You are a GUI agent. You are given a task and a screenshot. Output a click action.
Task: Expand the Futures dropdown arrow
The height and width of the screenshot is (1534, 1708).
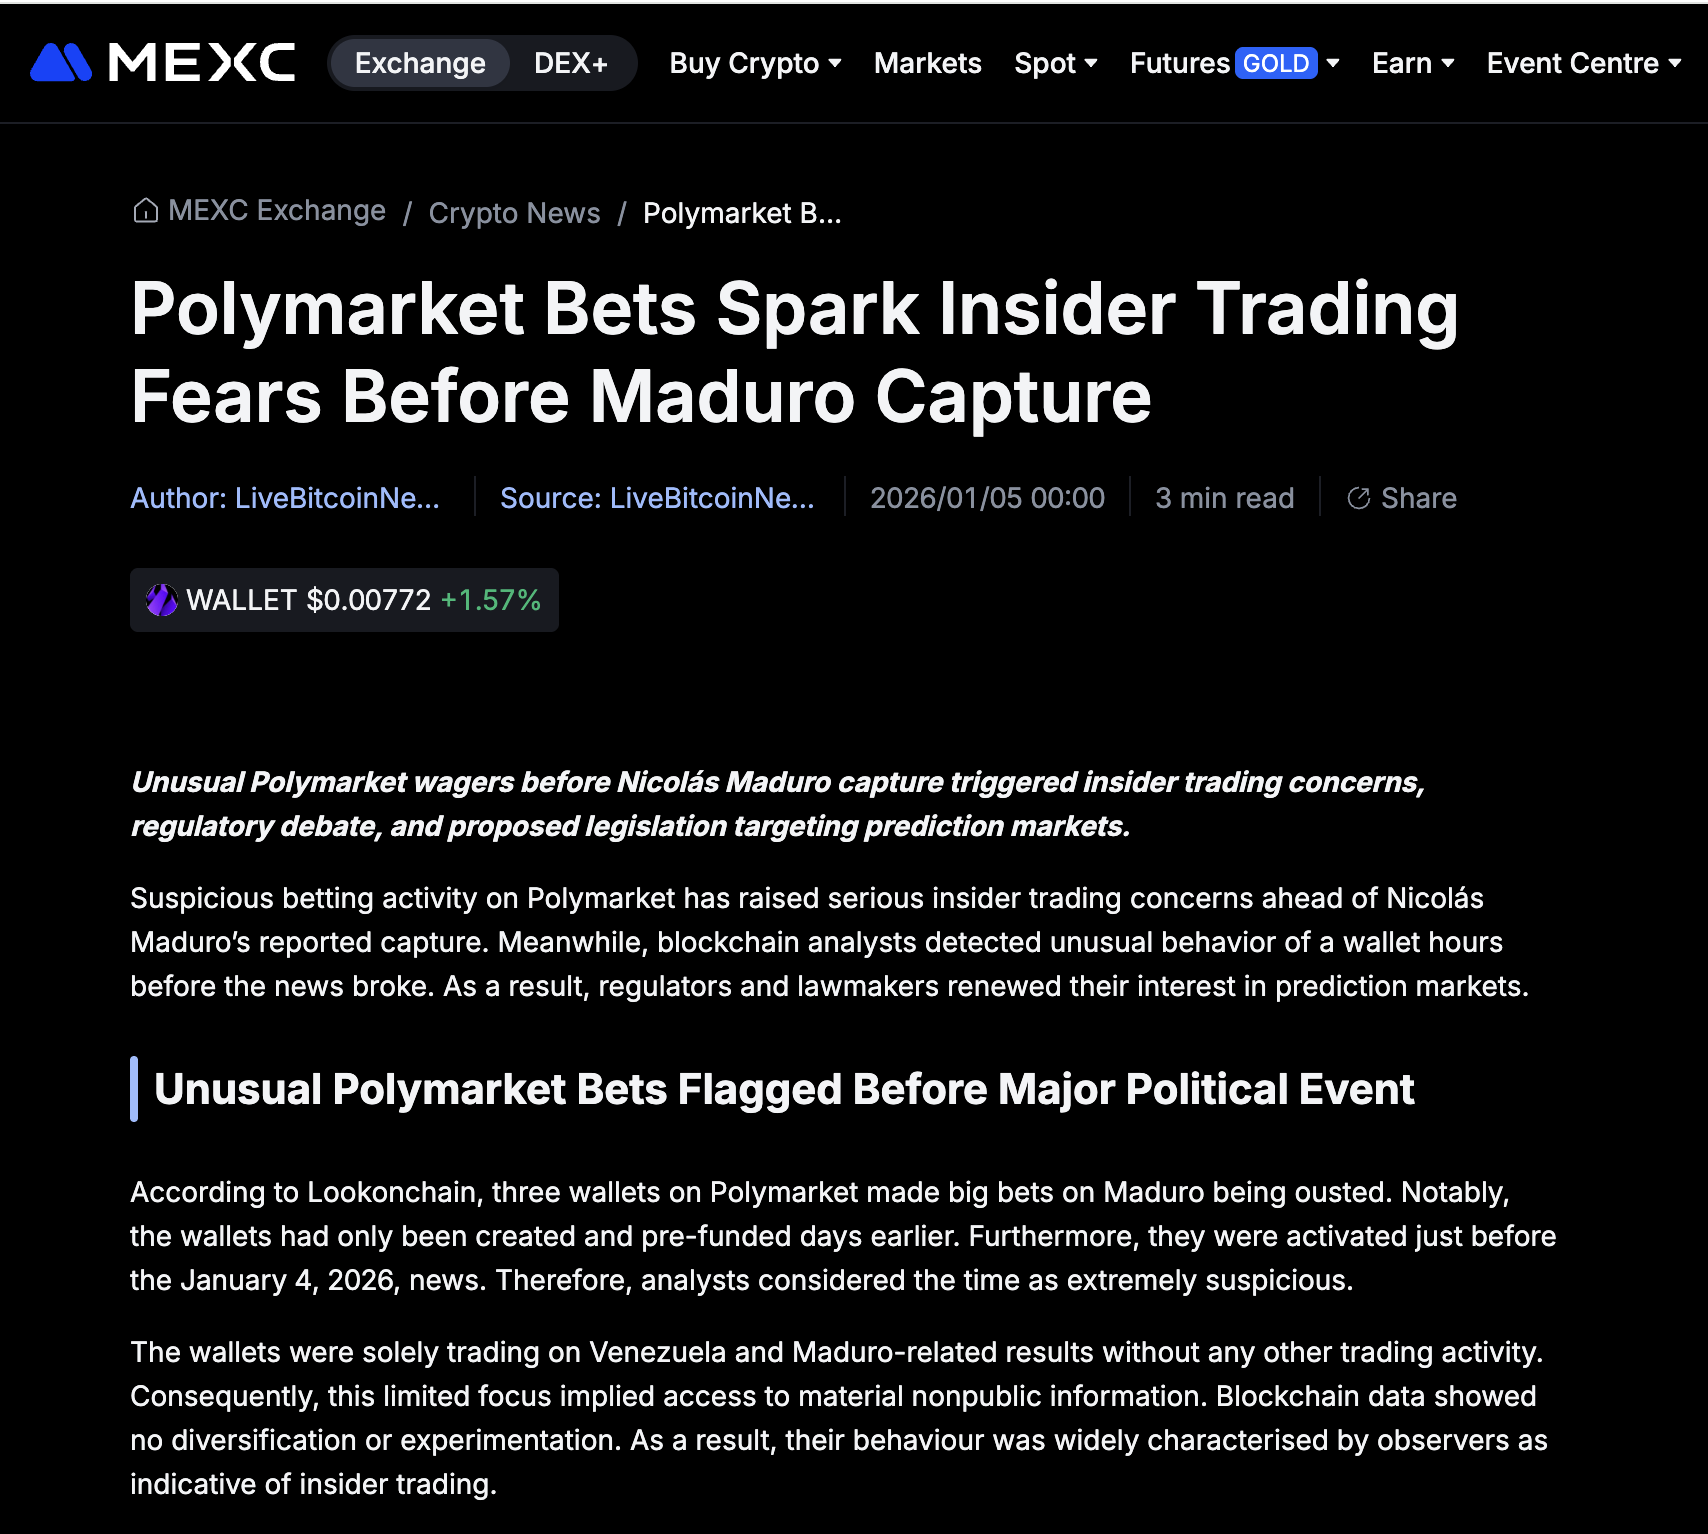pyautogui.click(x=1333, y=63)
